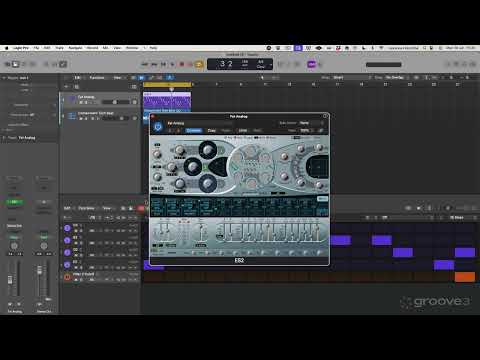Click the yellow cycle range in ruler
The width and height of the screenshot is (480, 360).
167,84
